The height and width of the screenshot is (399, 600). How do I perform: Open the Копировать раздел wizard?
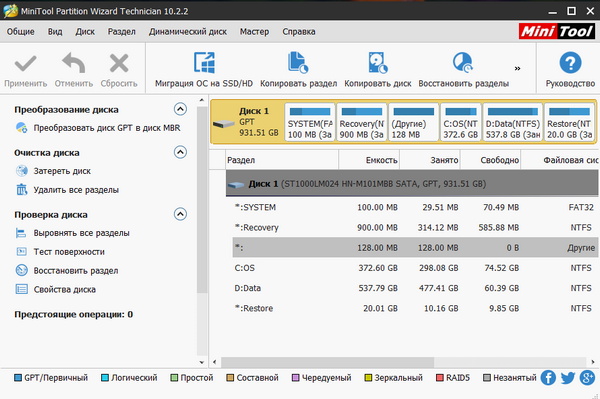[298, 70]
